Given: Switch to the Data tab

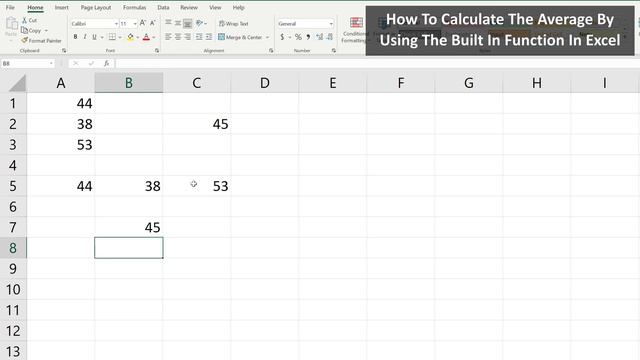Looking at the screenshot, I should coord(163,7).
